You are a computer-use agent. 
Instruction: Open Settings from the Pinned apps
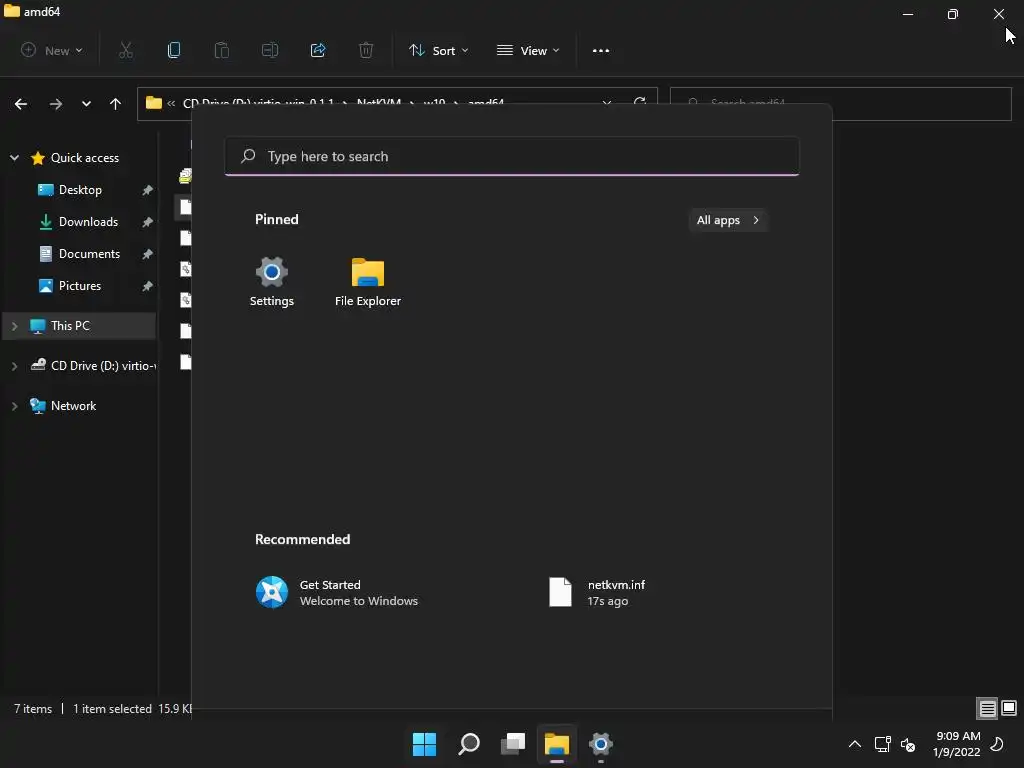pyautogui.click(x=272, y=281)
